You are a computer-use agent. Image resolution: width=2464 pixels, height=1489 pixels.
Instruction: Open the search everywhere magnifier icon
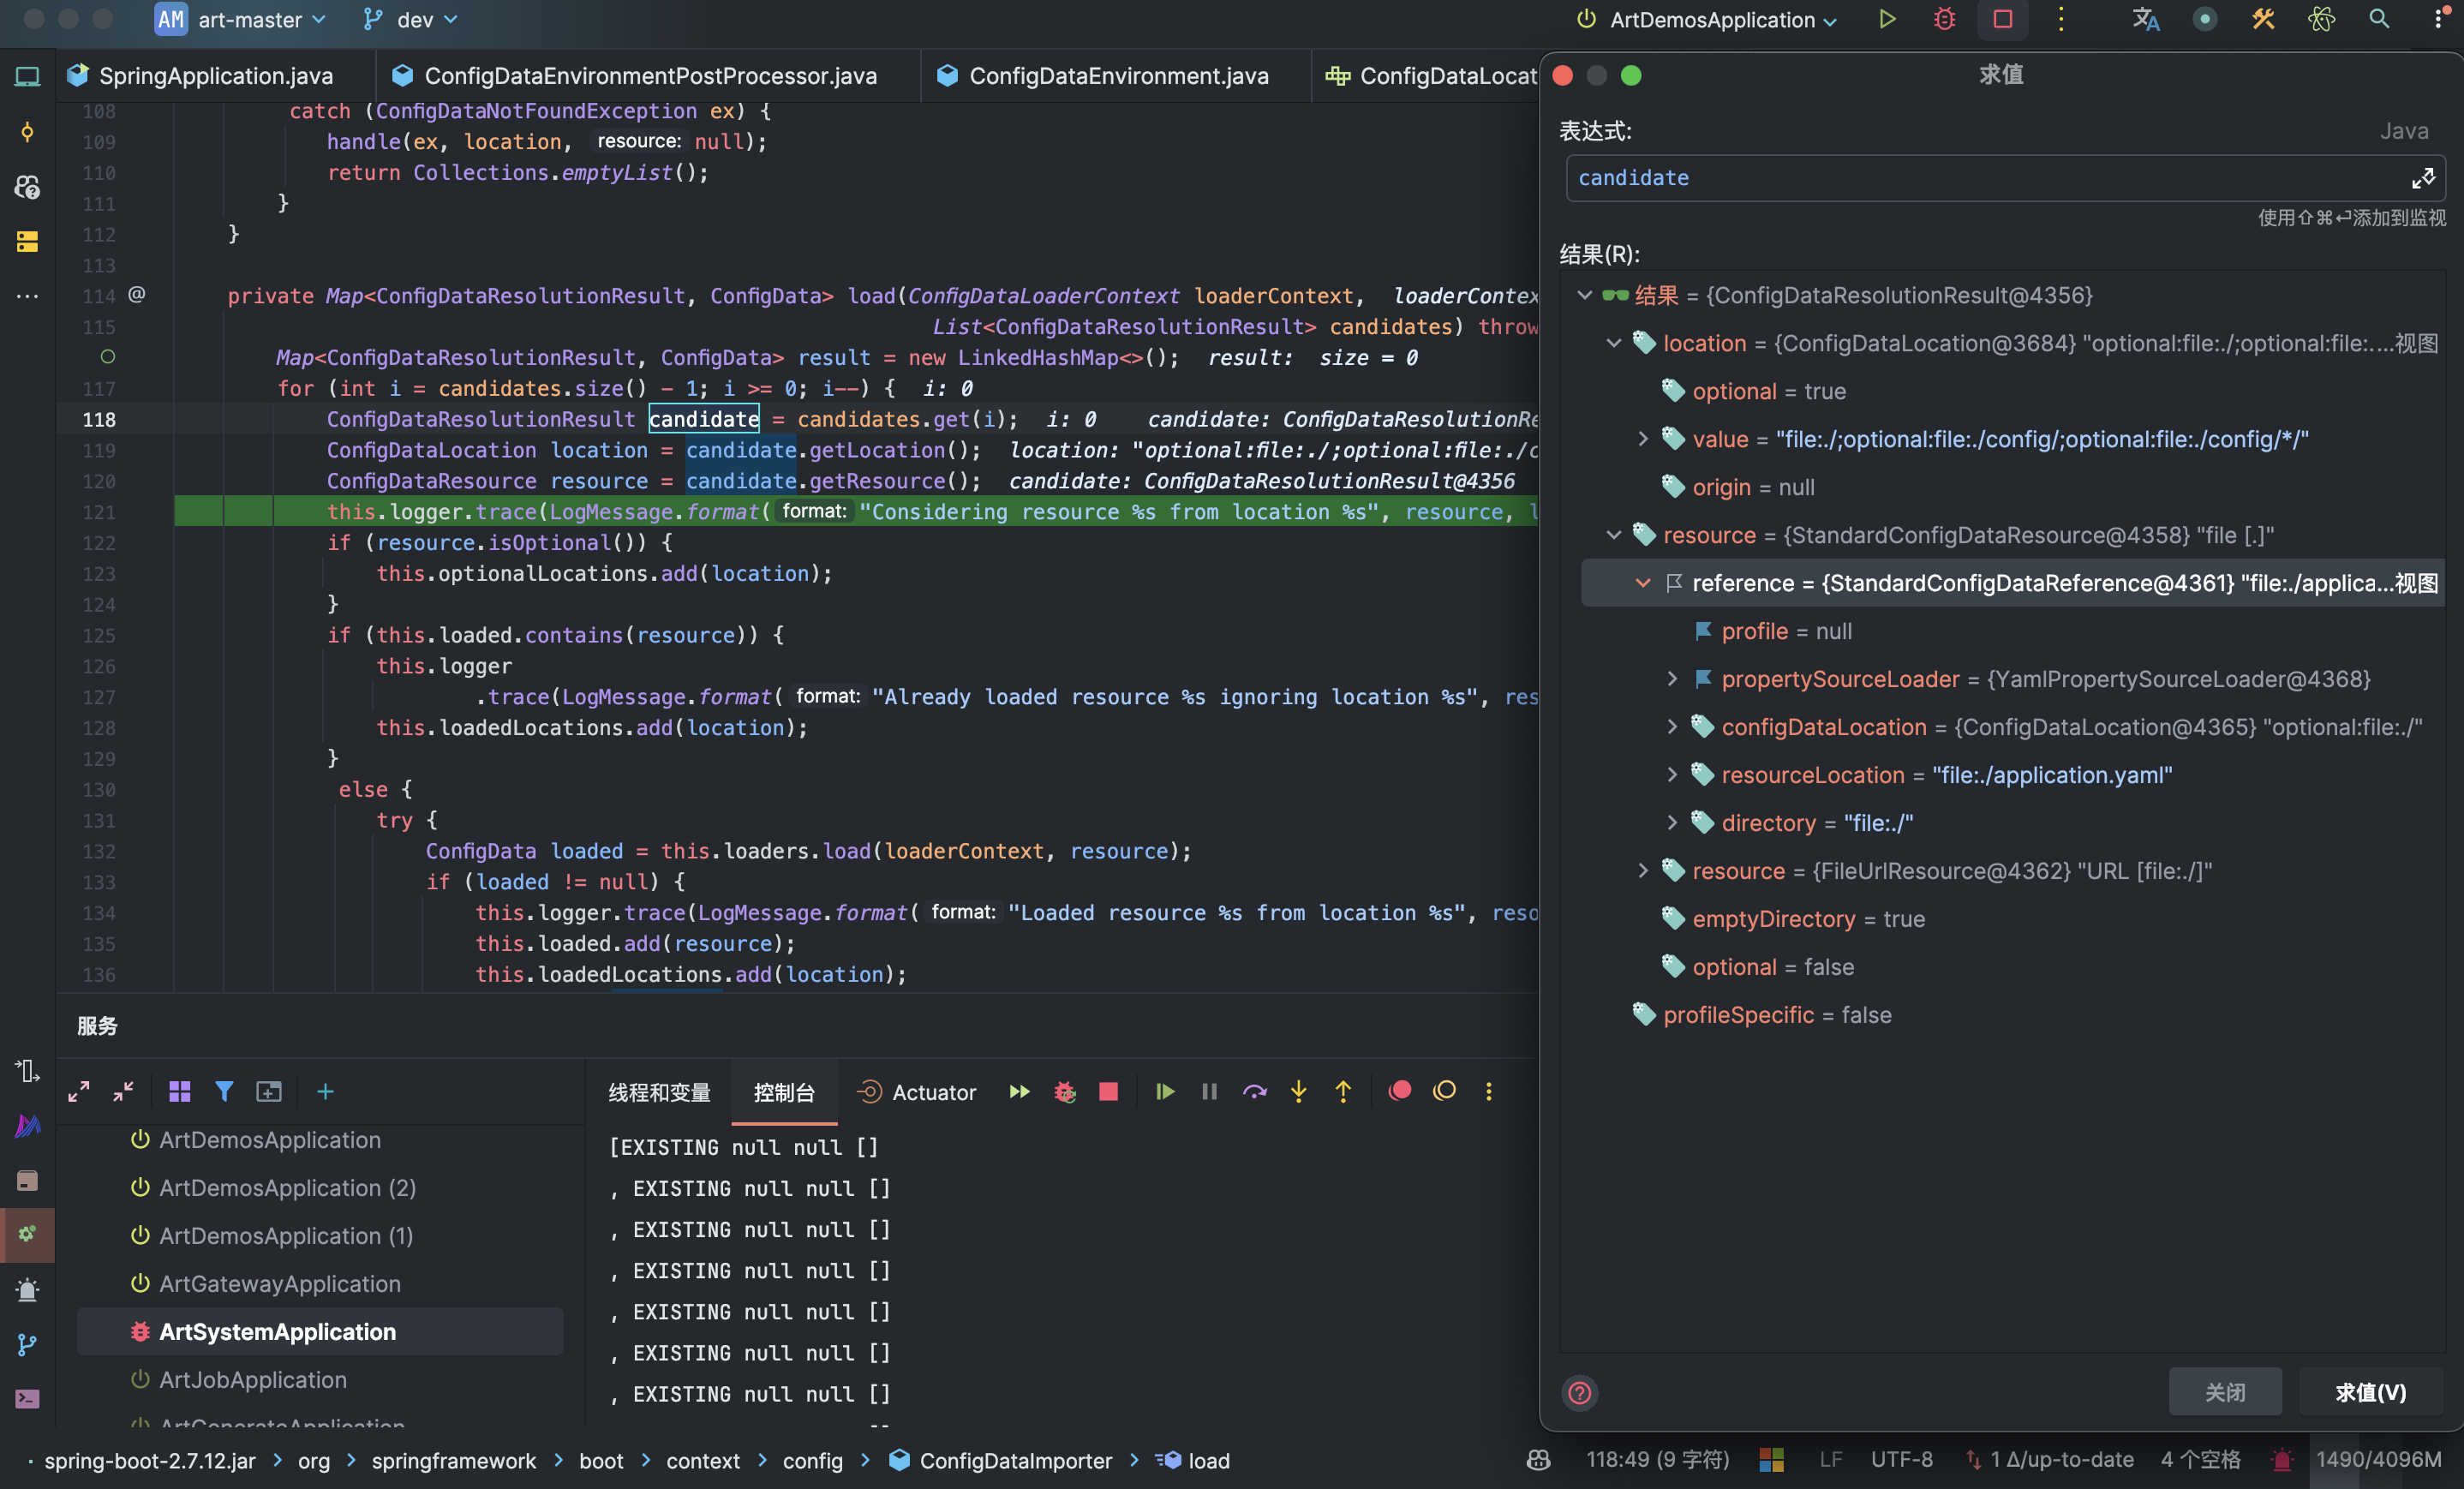tap(2379, 19)
